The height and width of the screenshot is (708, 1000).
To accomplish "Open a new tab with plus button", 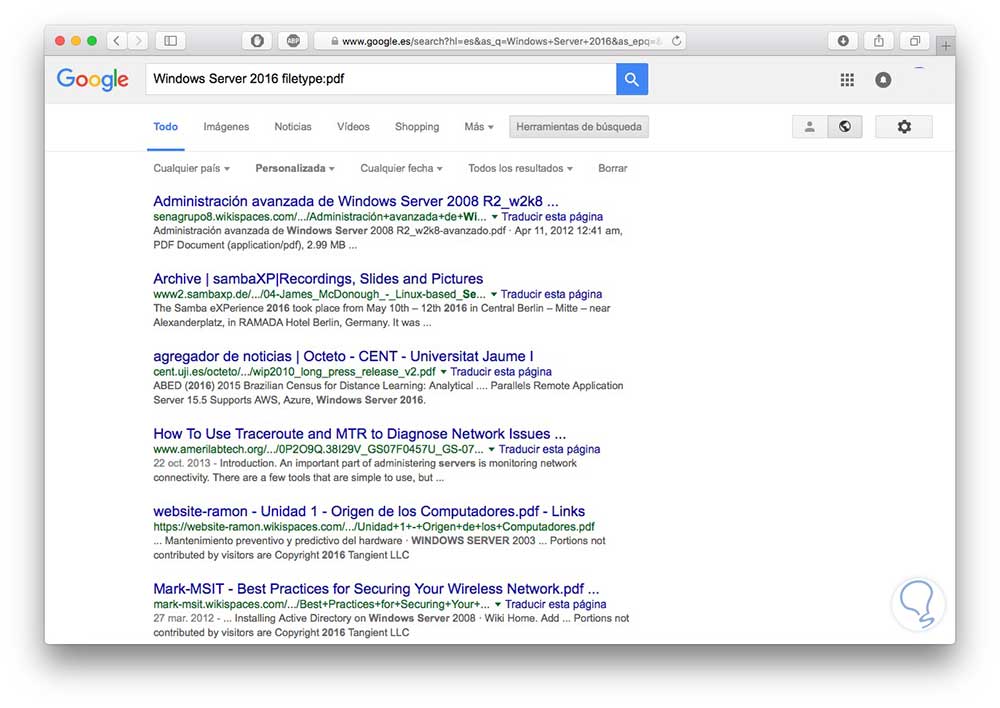I will pos(946,45).
